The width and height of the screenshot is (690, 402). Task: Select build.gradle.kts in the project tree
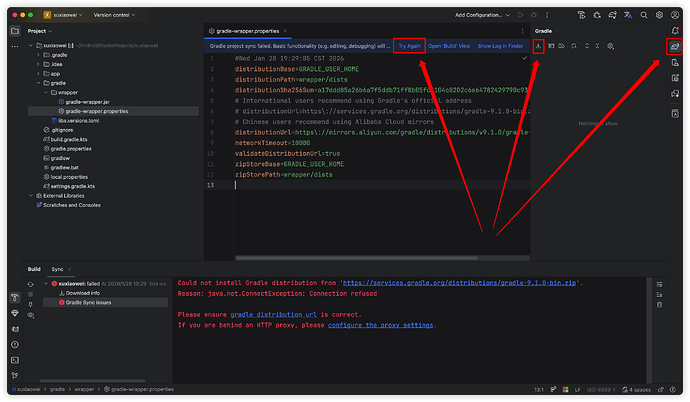[x=69, y=138]
